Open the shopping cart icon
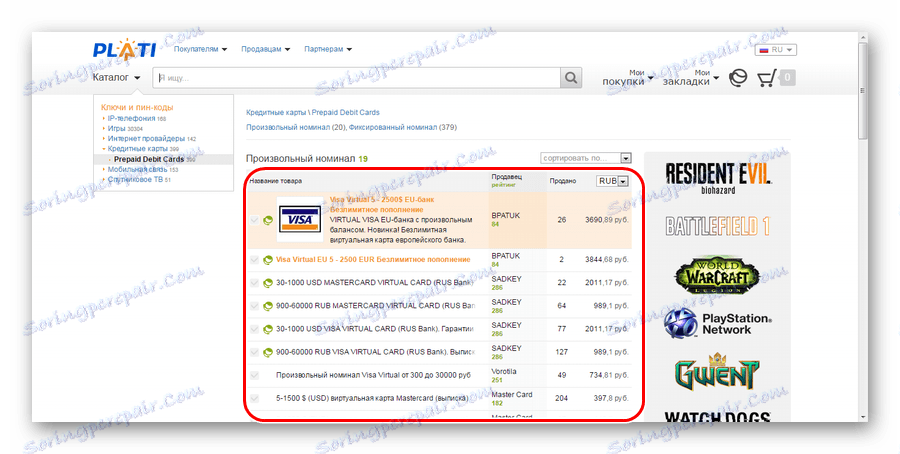The height and width of the screenshot is (454, 900). click(767, 78)
